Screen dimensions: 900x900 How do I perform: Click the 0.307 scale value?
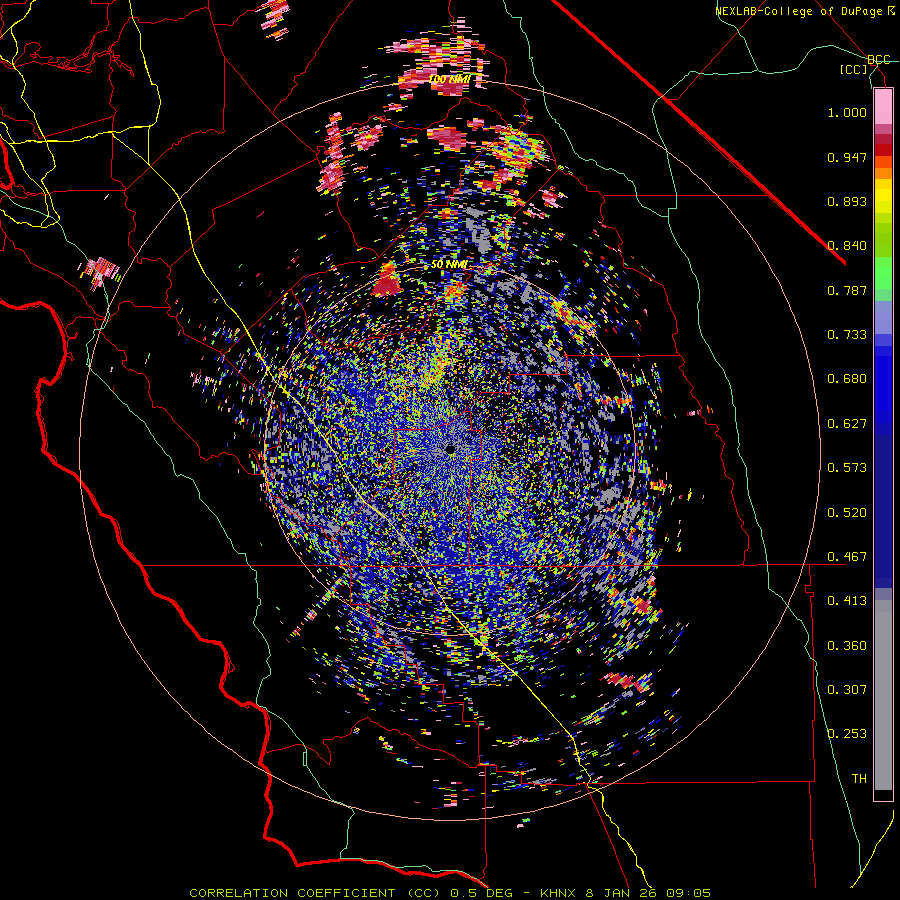click(847, 690)
